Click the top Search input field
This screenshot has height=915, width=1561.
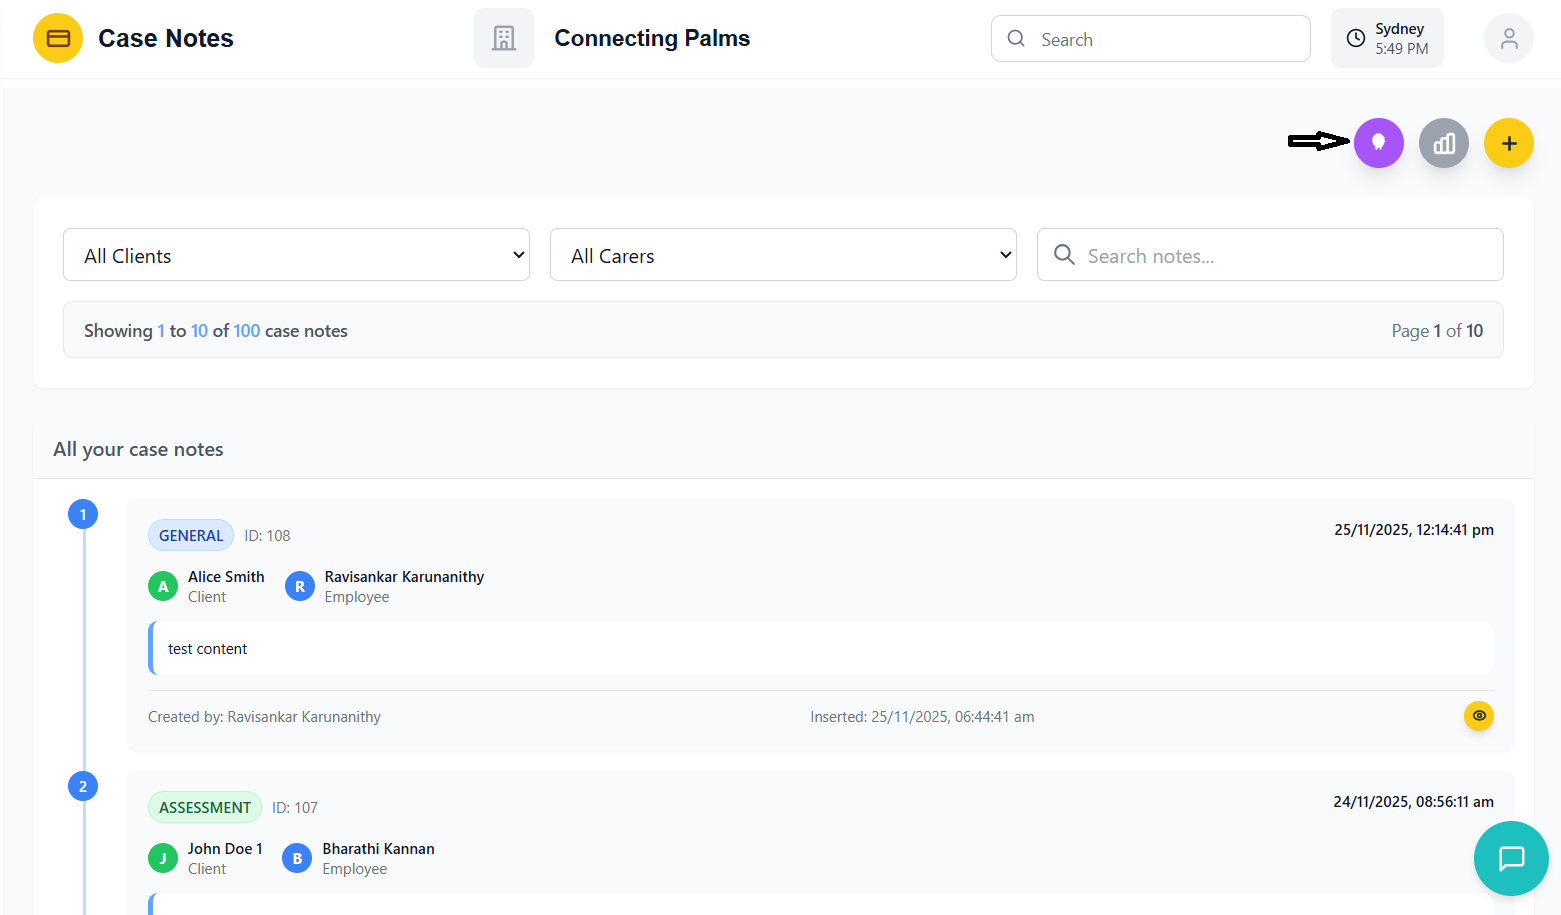(1165, 39)
